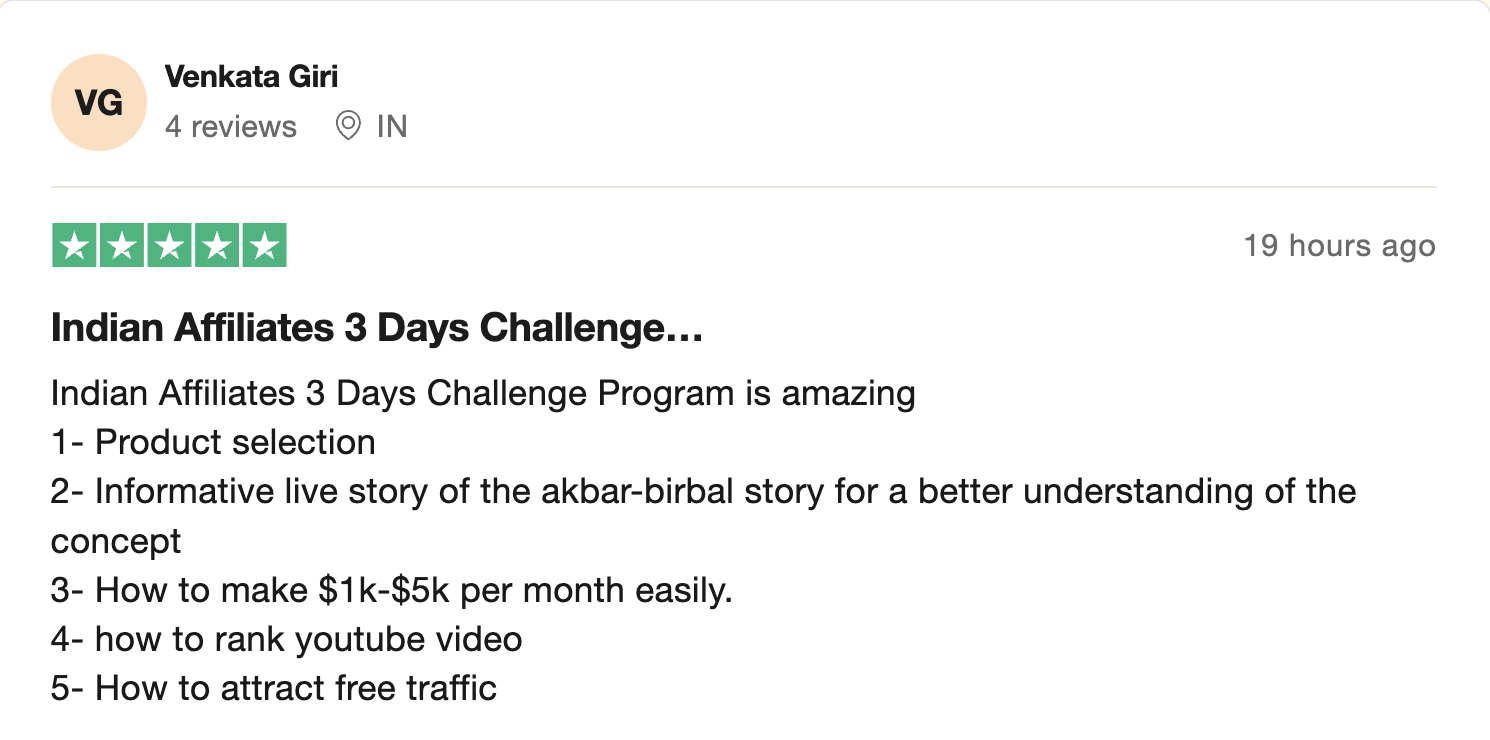Click the second green rating star

122,246
